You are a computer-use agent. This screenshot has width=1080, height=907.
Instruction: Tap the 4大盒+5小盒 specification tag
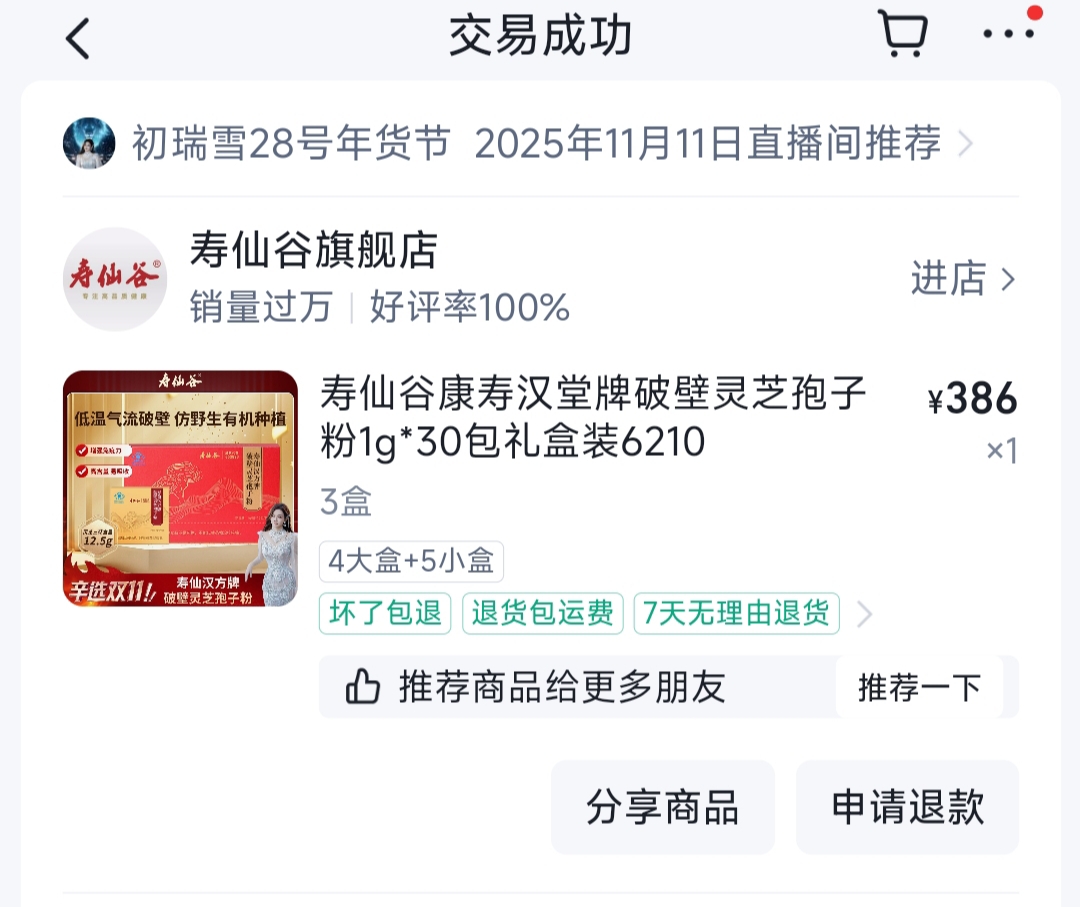click(411, 561)
